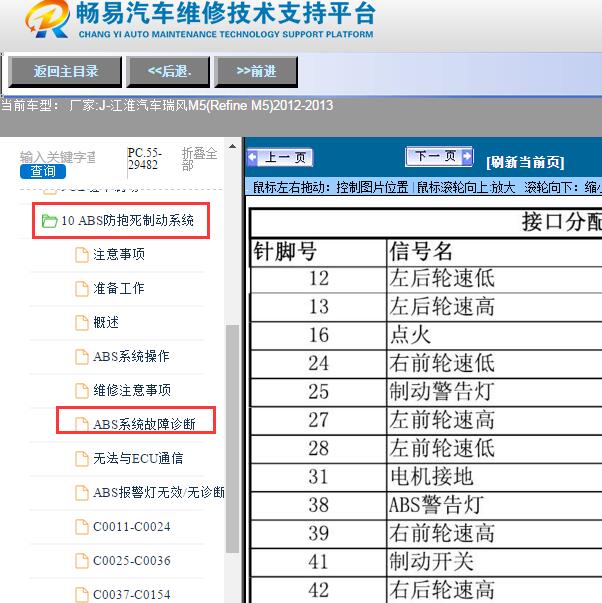Click the document icon beside ABS系统操作
The image size is (602, 603).
[82, 356]
